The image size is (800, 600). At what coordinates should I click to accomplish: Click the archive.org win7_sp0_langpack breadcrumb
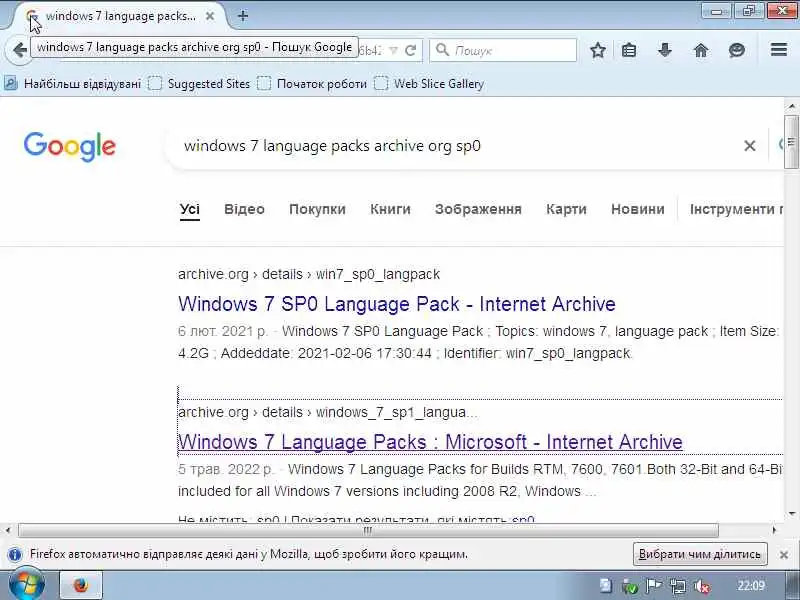(309, 274)
